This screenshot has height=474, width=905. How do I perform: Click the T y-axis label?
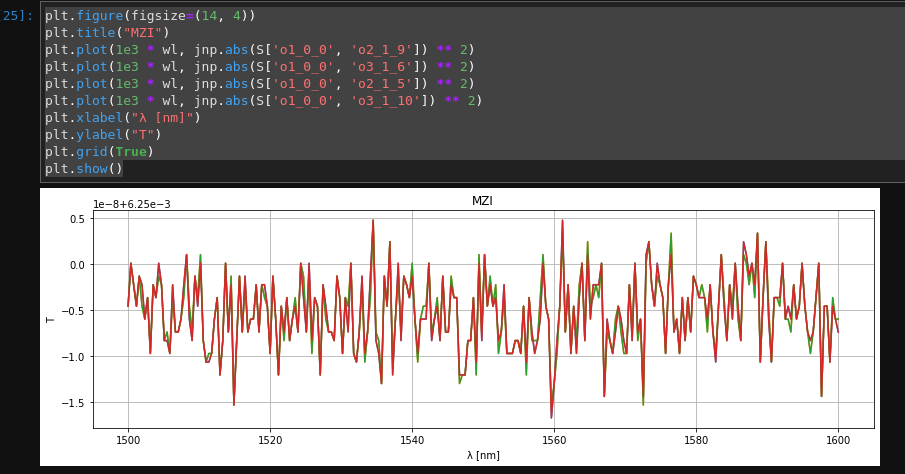click(50, 320)
